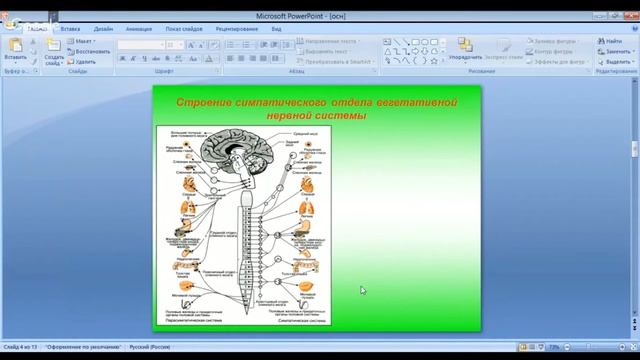This screenshot has height=360, width=640.
Task: Toggle Underline formatting
Action: (x=144, y=59)
